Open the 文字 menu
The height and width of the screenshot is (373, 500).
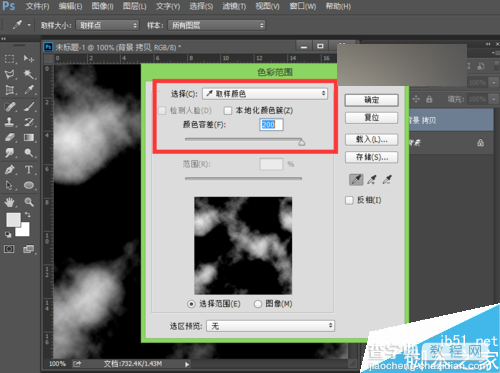[x=168, y=6]
